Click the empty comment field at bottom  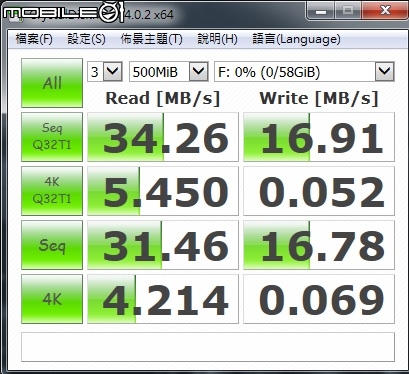[208, 347]
